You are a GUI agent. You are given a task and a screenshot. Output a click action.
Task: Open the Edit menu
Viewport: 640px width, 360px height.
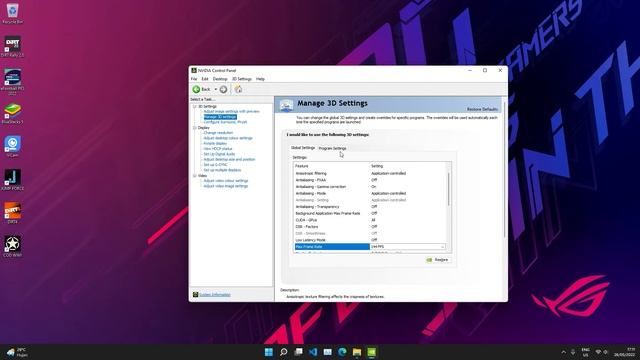pos(205,79)
